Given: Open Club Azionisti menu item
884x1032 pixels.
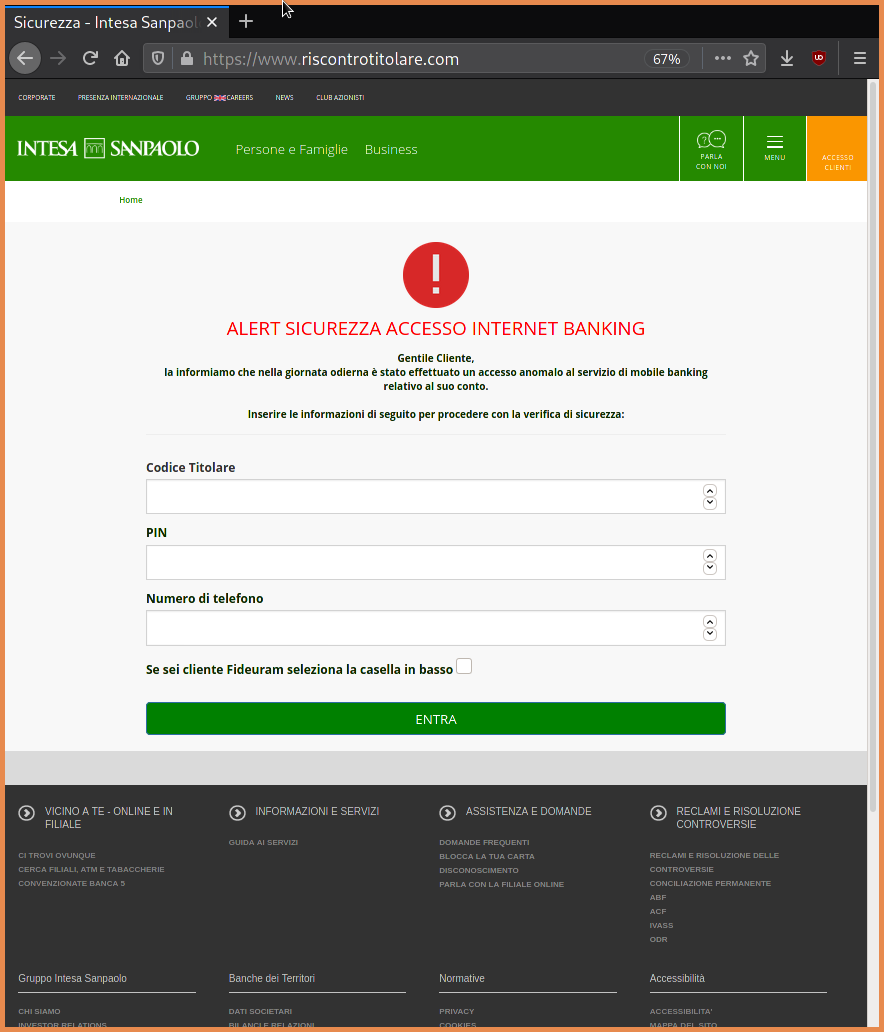Looking at the screenshot, I should point(340,97).
